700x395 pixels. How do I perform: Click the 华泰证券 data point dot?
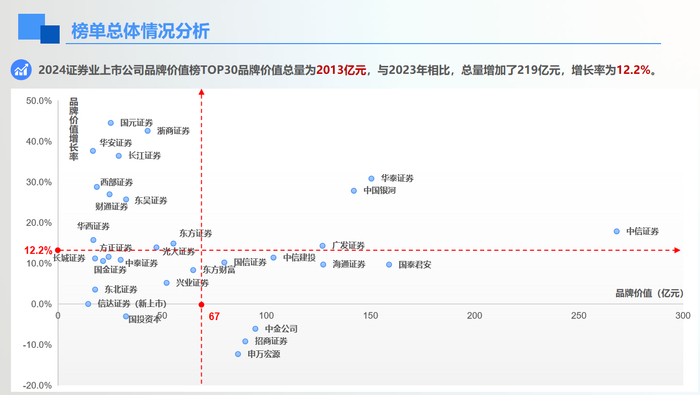pos(371,179)
